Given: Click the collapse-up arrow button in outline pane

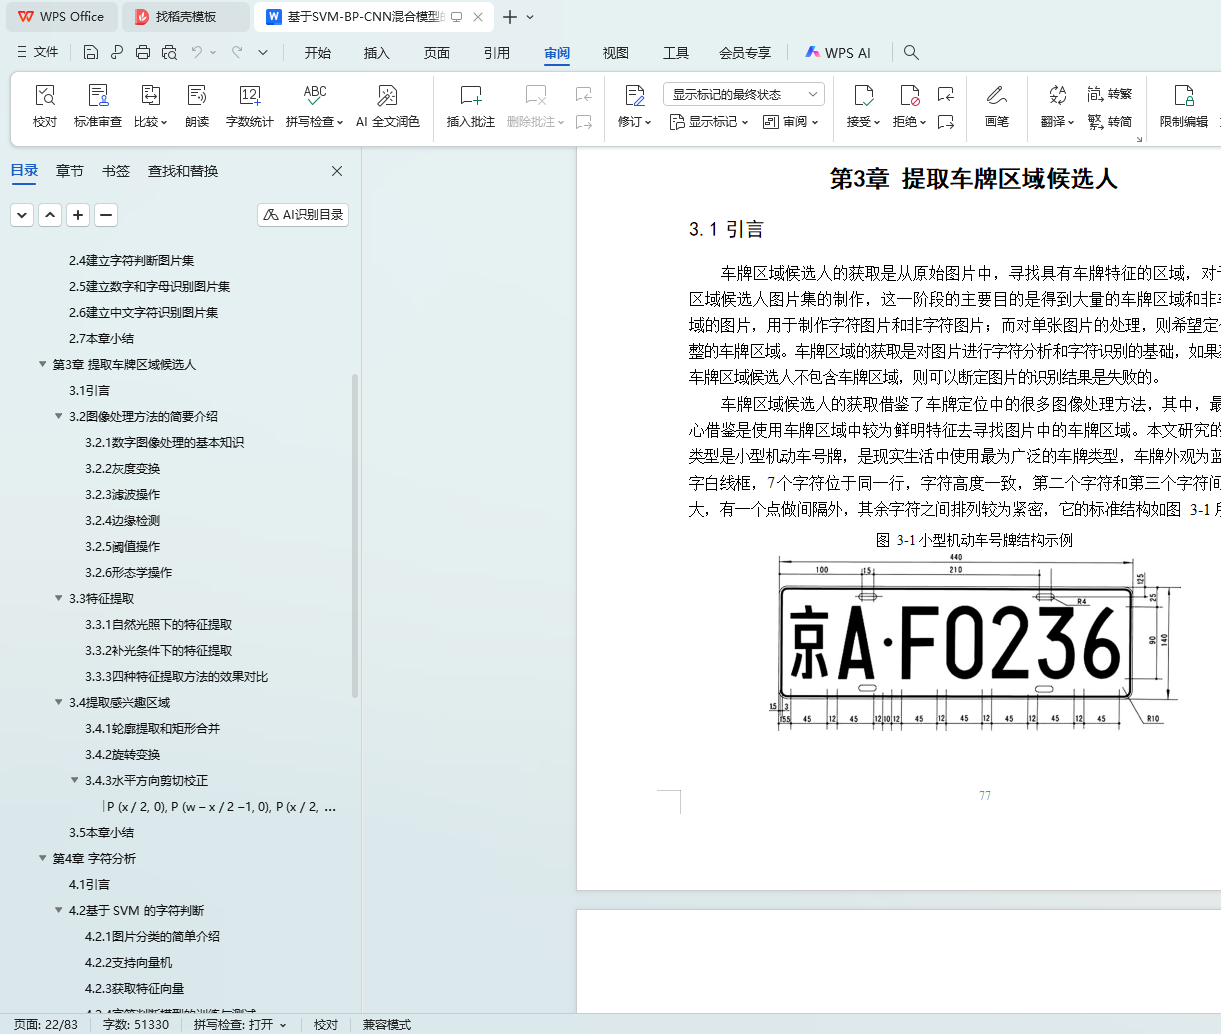Looking at the screenshot, I should click(50, 215).
